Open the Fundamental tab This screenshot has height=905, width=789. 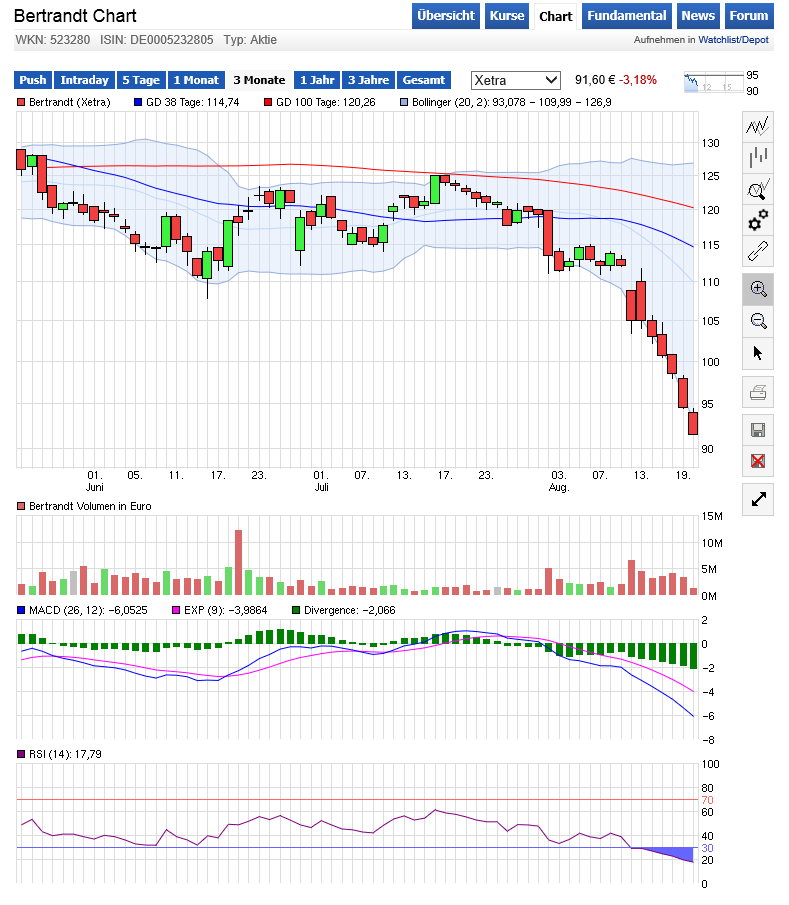(x=626, y=16)
